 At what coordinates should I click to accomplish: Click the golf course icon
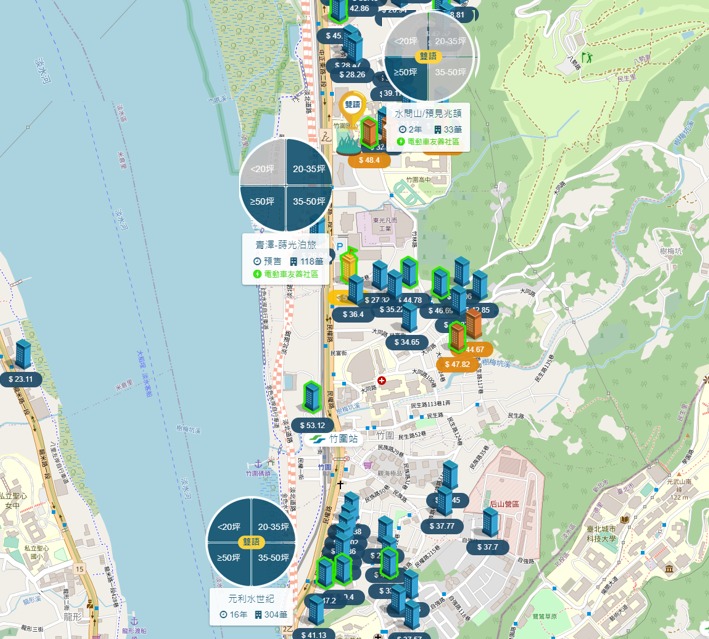point(587,57)
